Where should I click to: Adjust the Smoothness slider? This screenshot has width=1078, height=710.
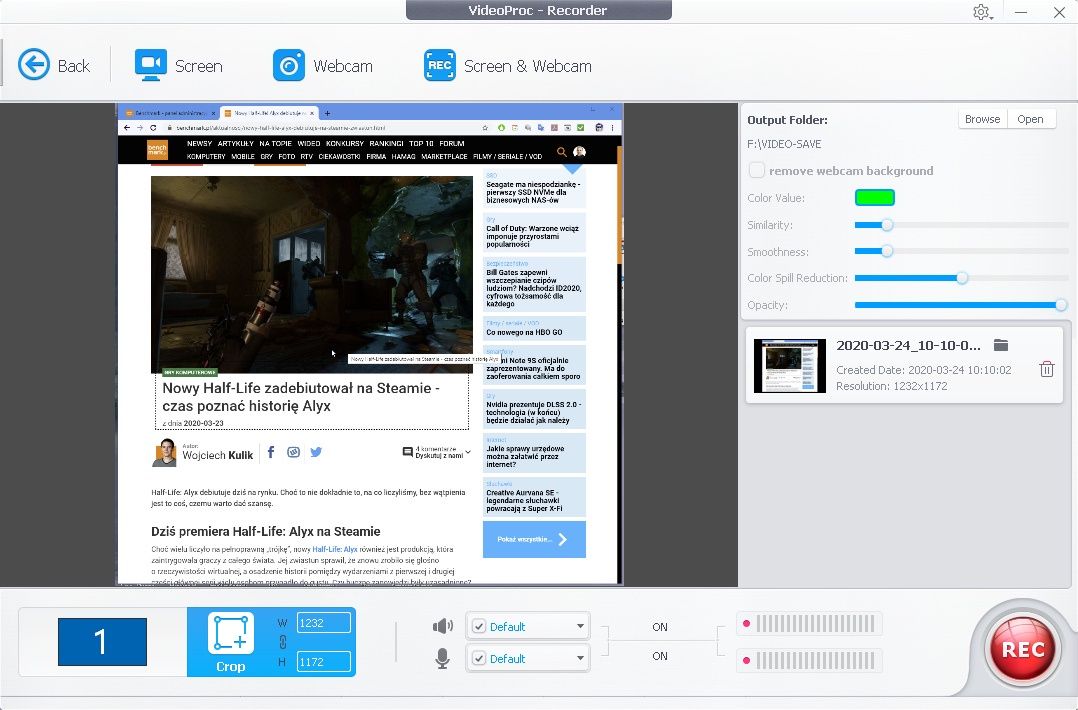[887, 252]
